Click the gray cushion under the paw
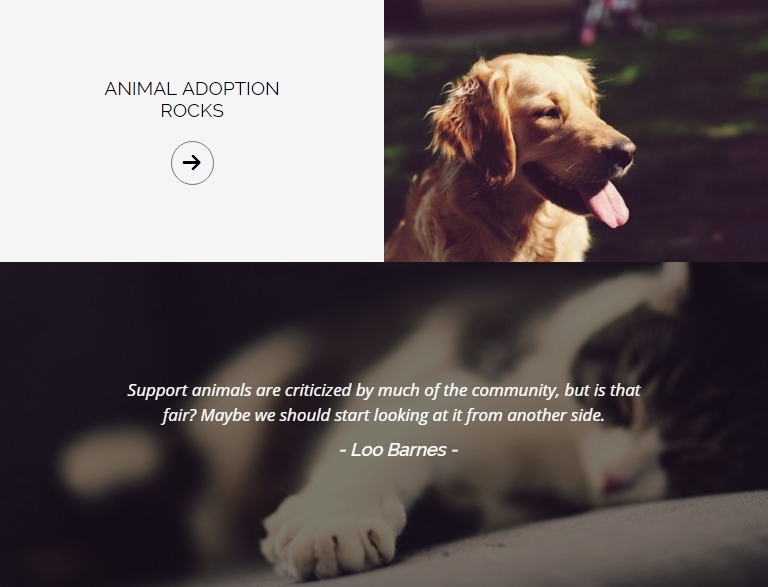The width and height of the screenshot is (768, 587). [563, 544]
